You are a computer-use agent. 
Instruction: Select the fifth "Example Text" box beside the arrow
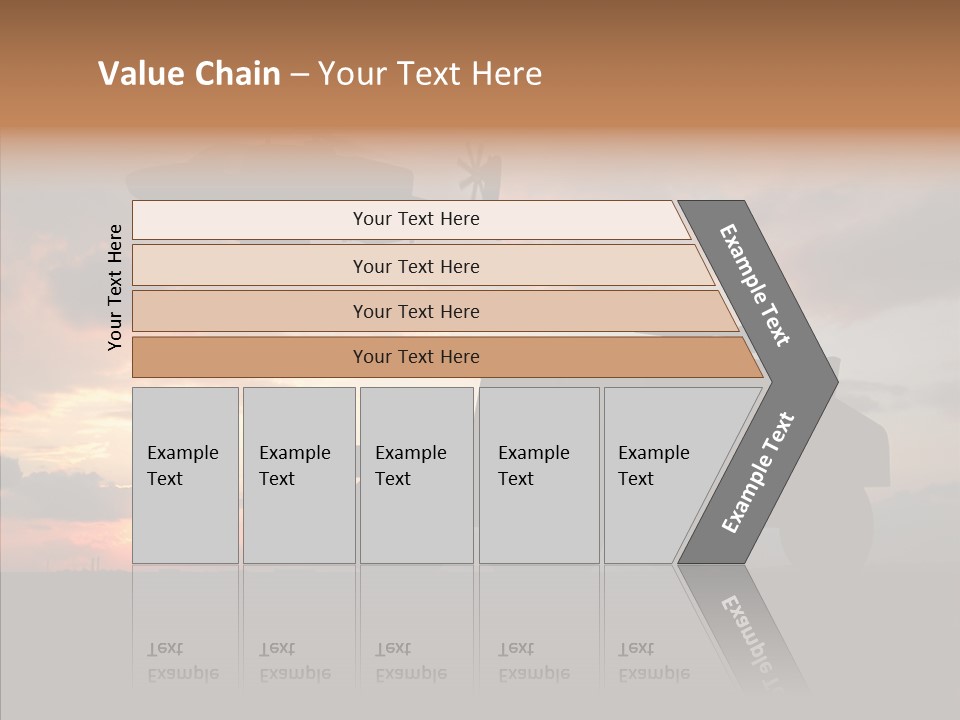(665, 475)
